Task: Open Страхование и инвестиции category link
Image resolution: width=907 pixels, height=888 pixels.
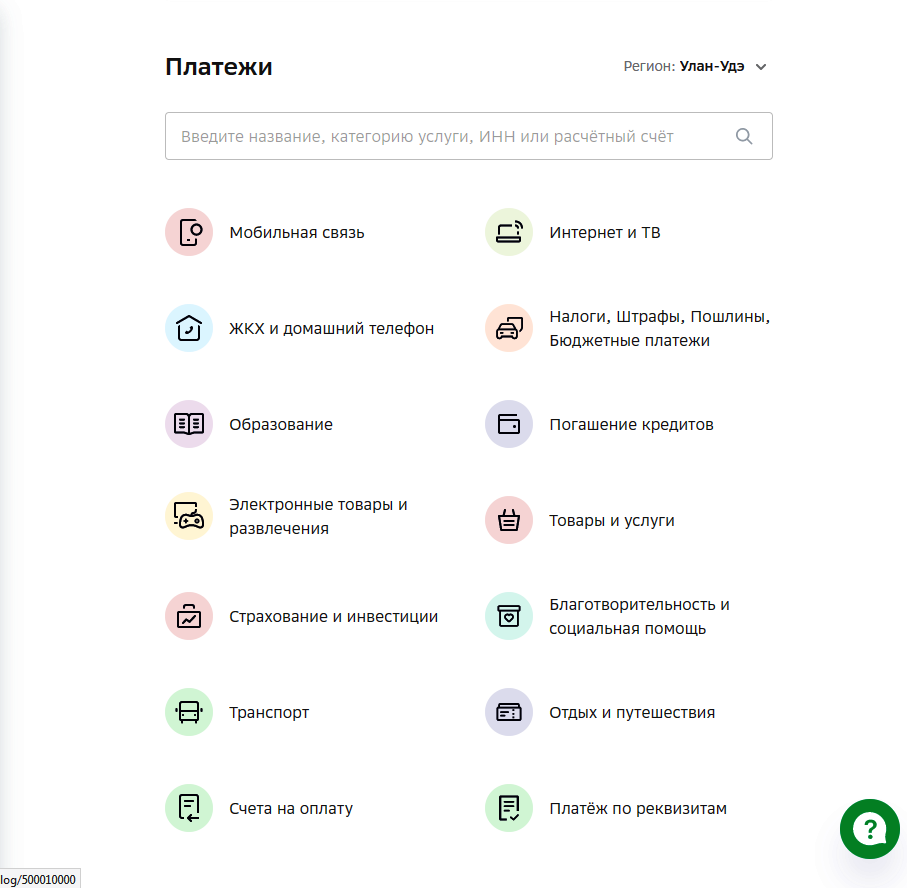Action: click(333, 617)
